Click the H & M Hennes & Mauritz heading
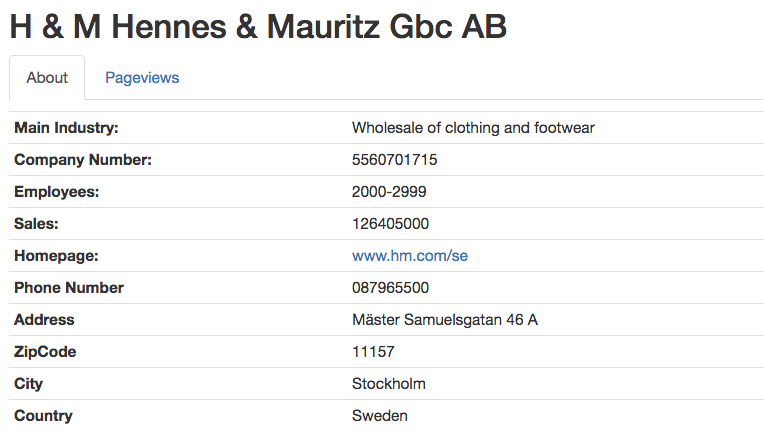The image size is (764, 446). click(258, 27)
